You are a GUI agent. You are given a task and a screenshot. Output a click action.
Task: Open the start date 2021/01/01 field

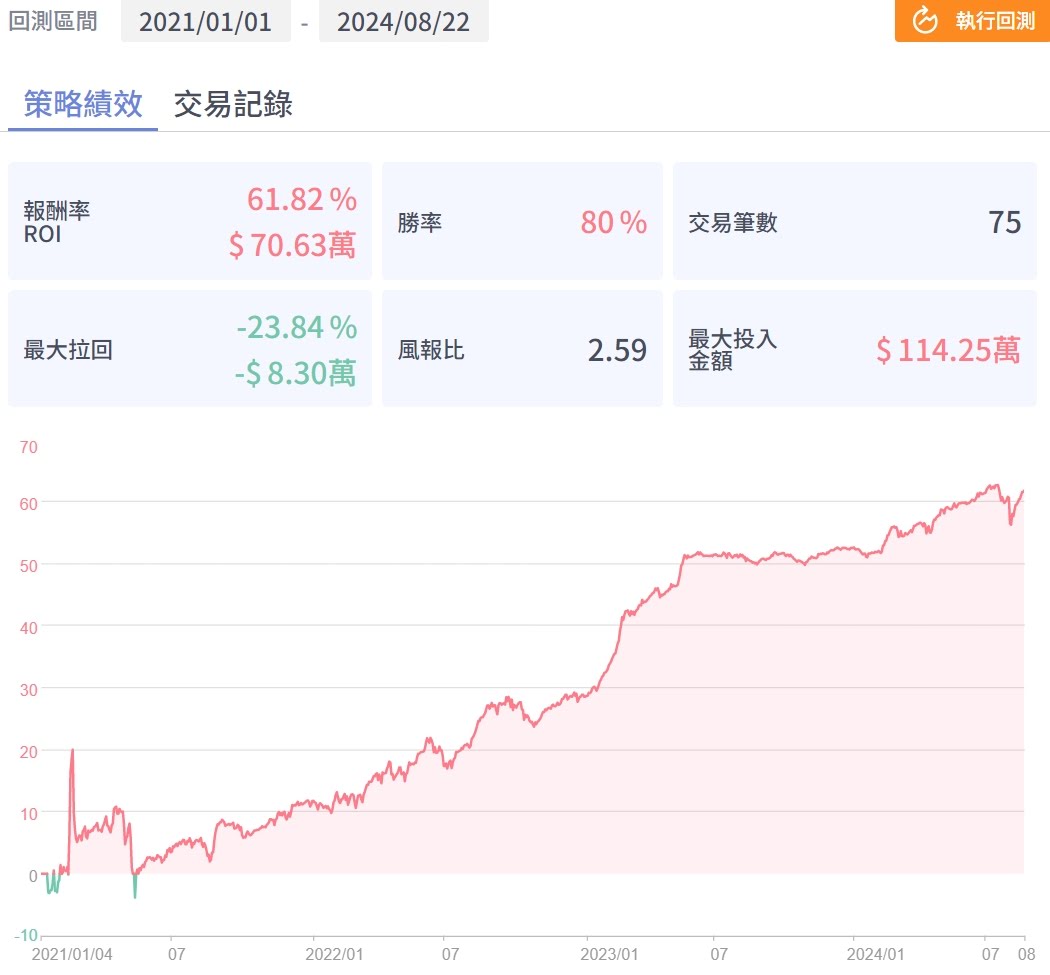coord(205,22)
